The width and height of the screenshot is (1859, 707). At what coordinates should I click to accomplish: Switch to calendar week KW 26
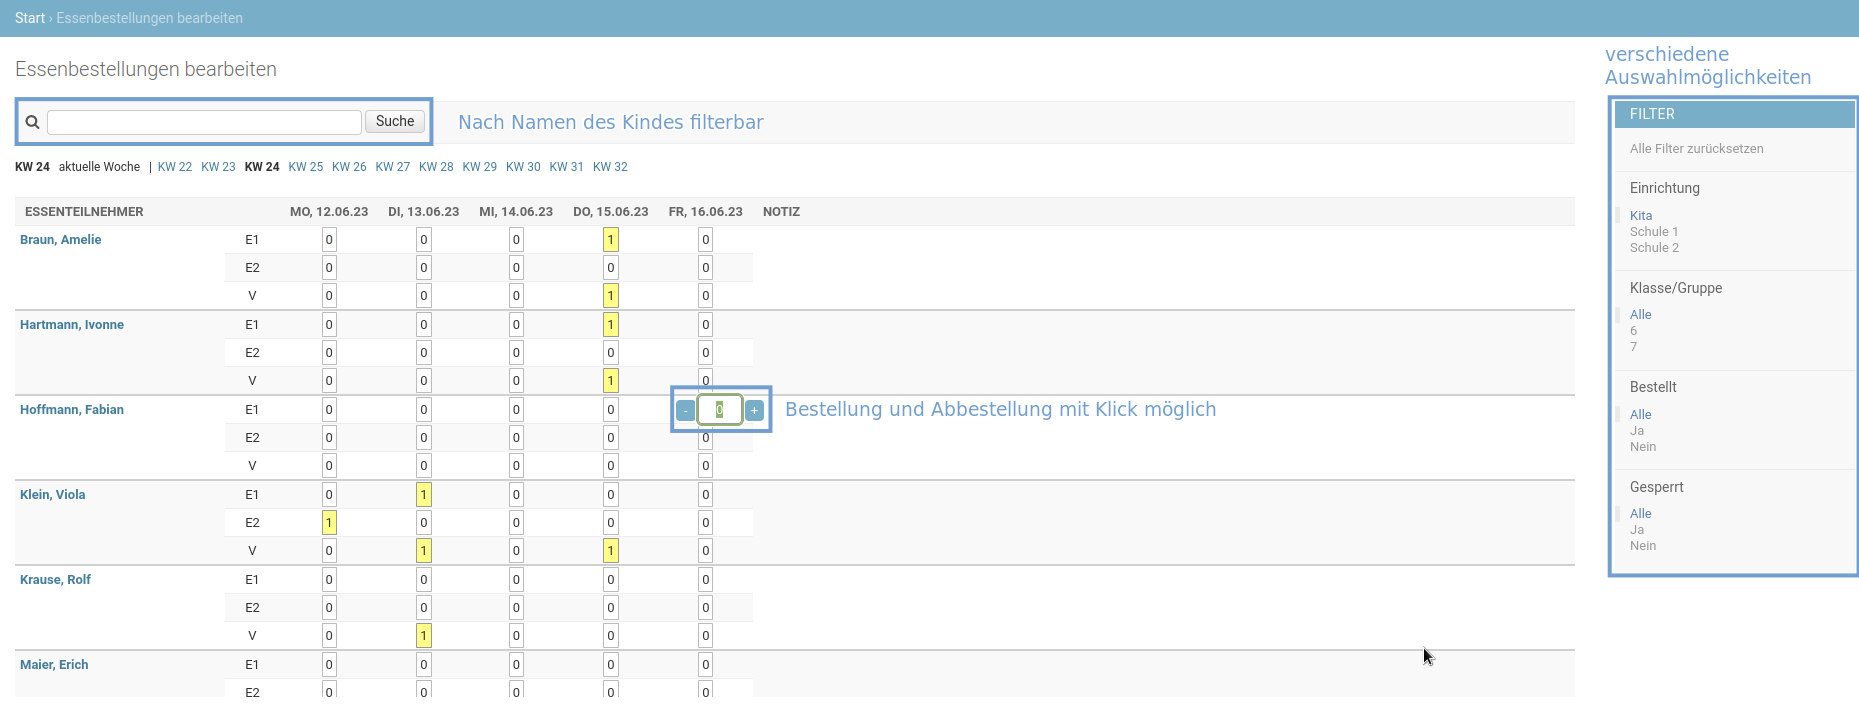click(x=349, y=167)
